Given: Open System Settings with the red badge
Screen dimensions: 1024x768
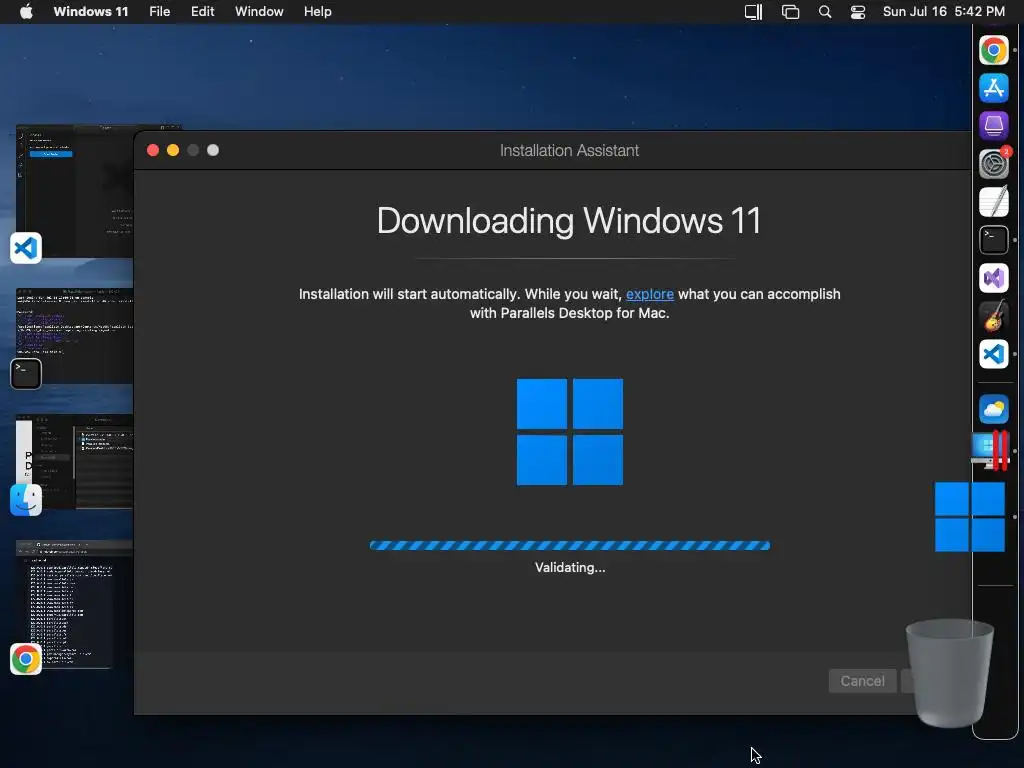Looking at the screenshot, I should click(993, 164).
